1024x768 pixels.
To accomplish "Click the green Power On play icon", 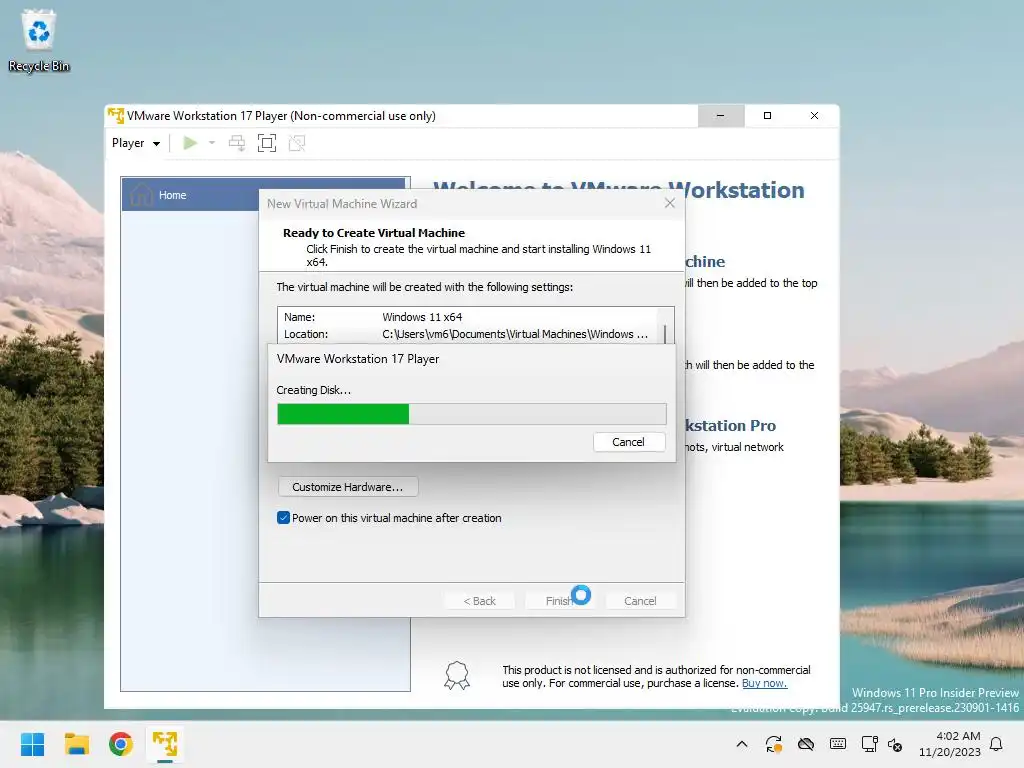I will click(190, 143).
